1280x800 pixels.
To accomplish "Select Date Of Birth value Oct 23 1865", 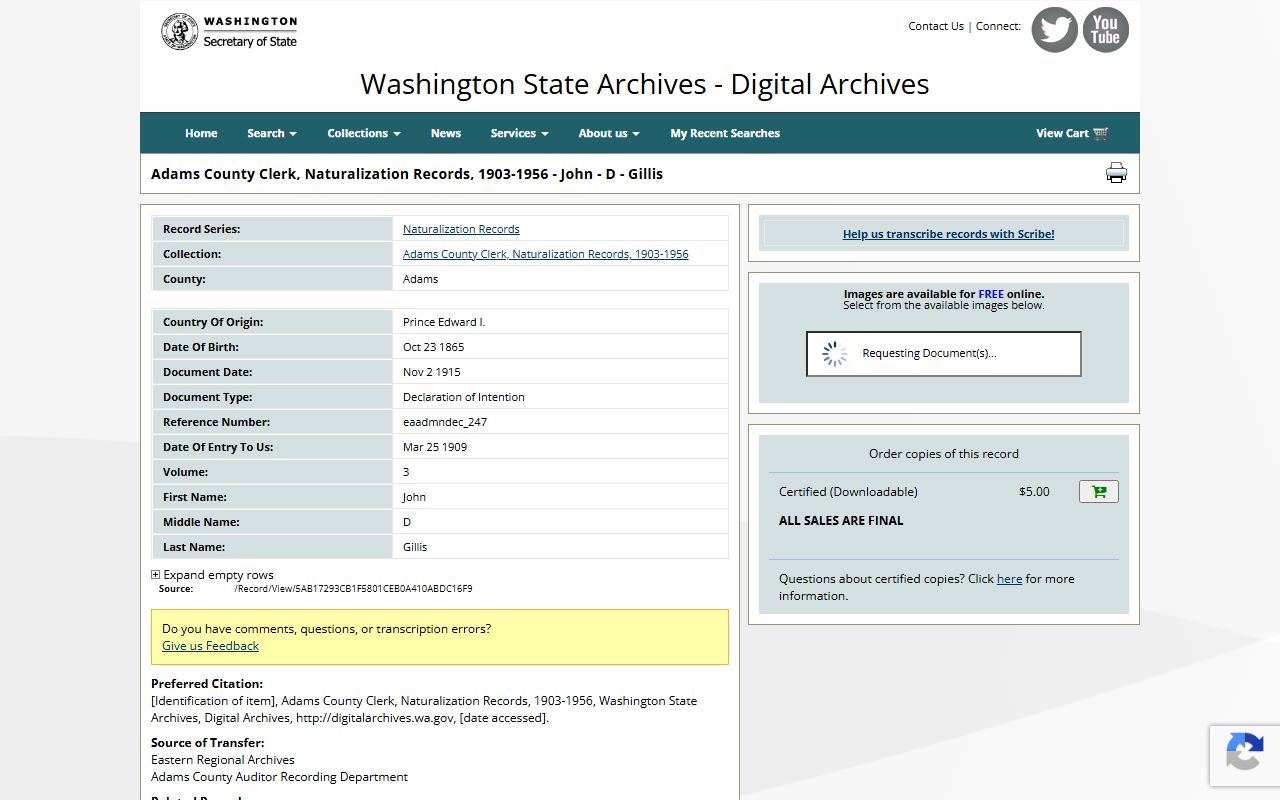I will coord(433,347).
